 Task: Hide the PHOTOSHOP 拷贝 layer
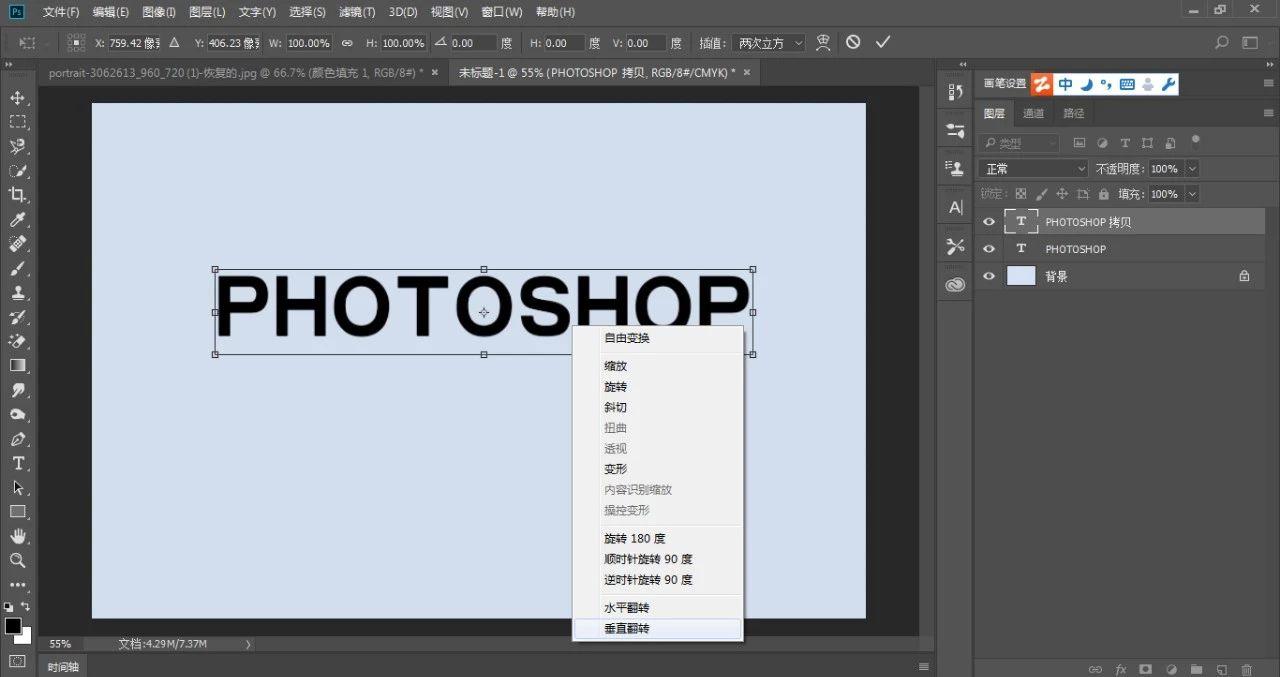989,222
